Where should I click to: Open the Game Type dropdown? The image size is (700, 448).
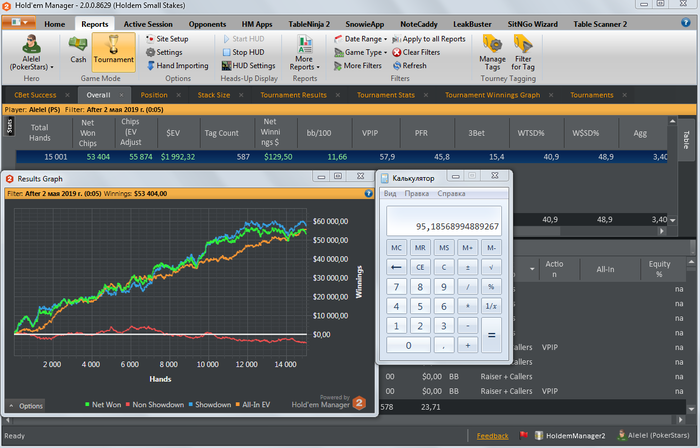coord(361,52)
